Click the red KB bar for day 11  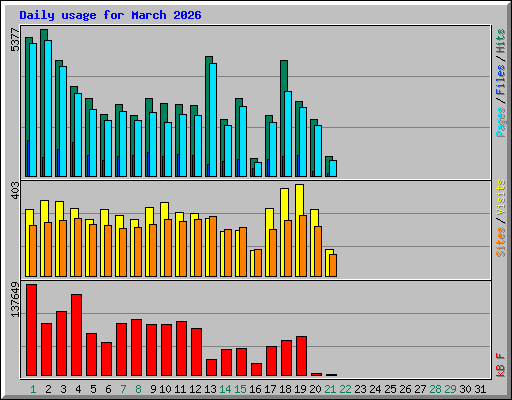point(182,349)
